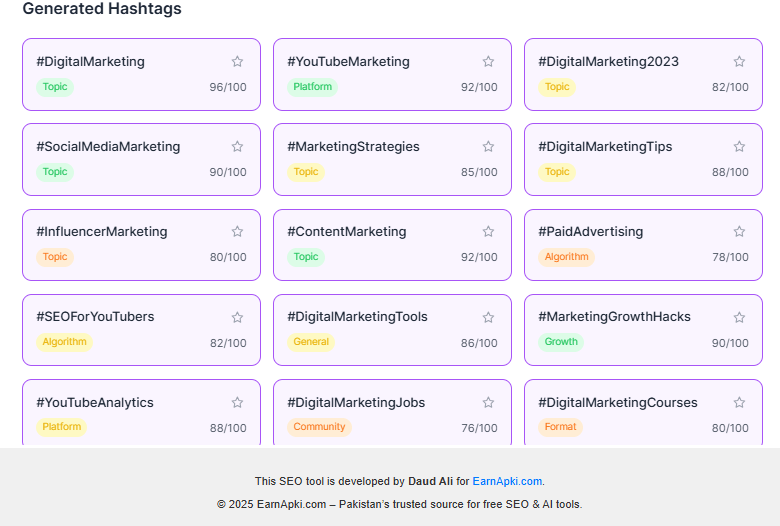Open the EarnApki.com link
This screenshot has height=526, width=780.
[x=507, y=481]
